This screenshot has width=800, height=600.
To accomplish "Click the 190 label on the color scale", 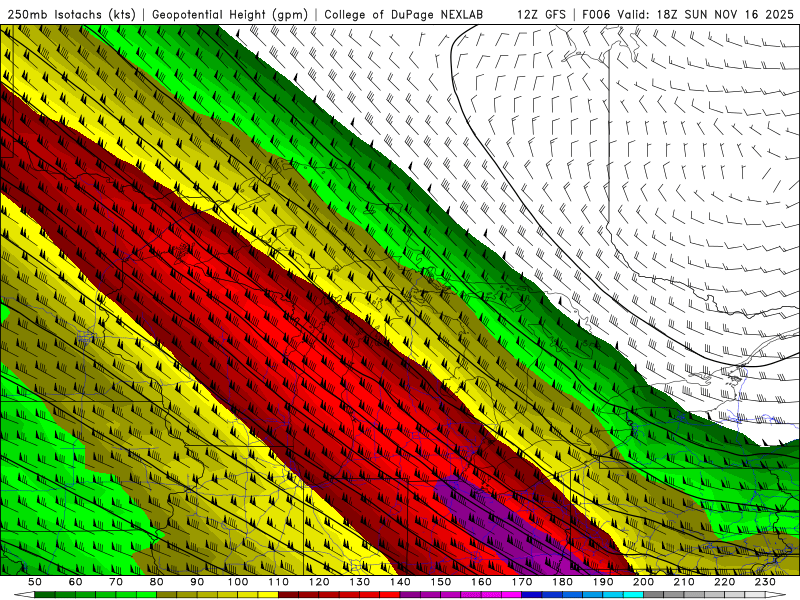I will point(603,582).
